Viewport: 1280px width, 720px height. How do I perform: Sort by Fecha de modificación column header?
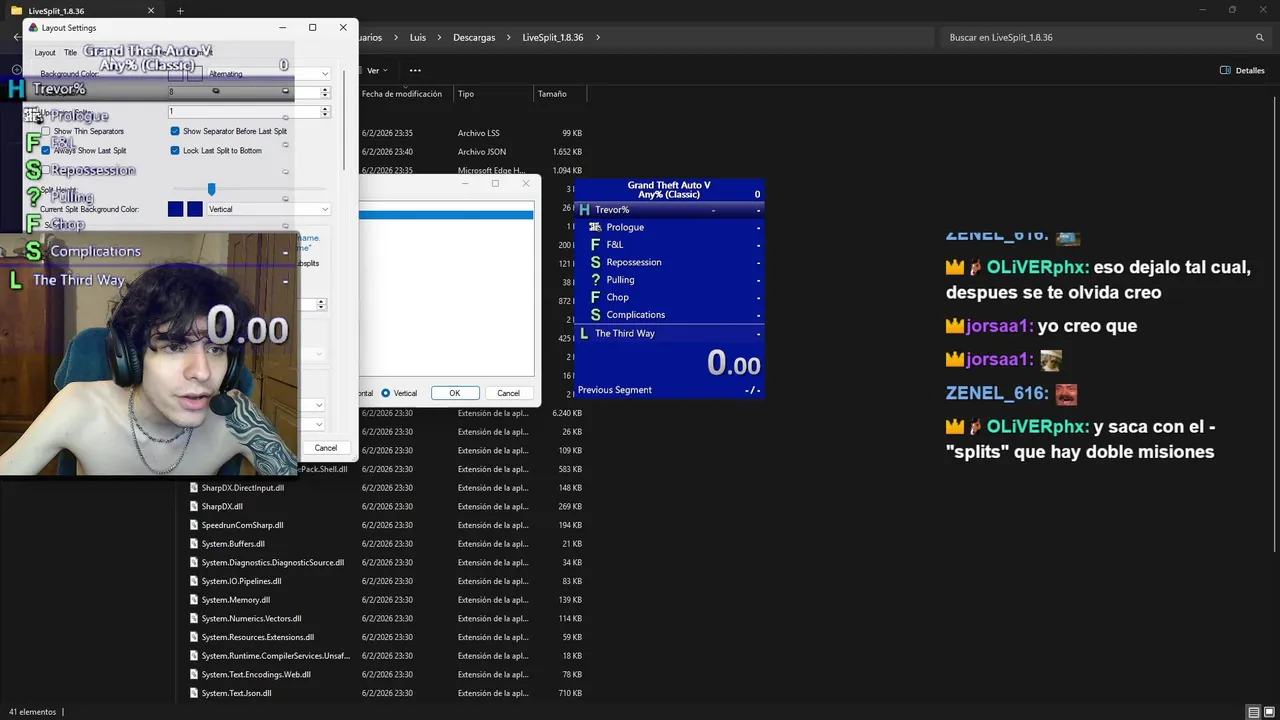click(x=402, y=93)
